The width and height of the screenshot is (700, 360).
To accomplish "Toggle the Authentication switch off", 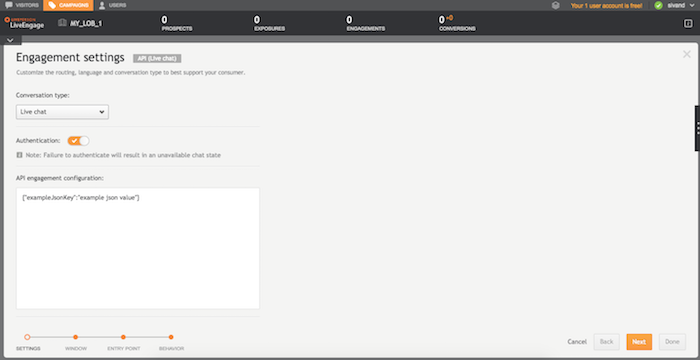I will [x=78, y=141].
